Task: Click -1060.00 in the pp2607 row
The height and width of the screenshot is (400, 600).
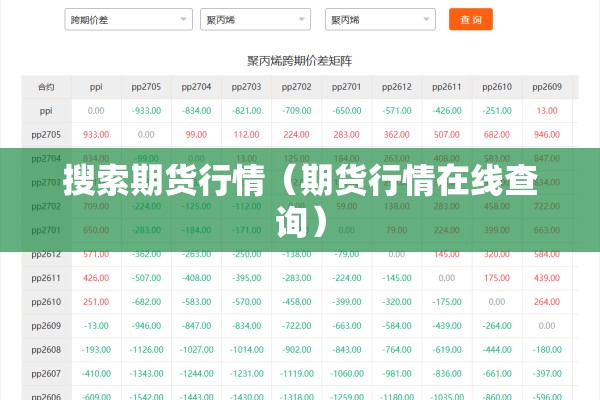Action: click(x=346, y=374)
